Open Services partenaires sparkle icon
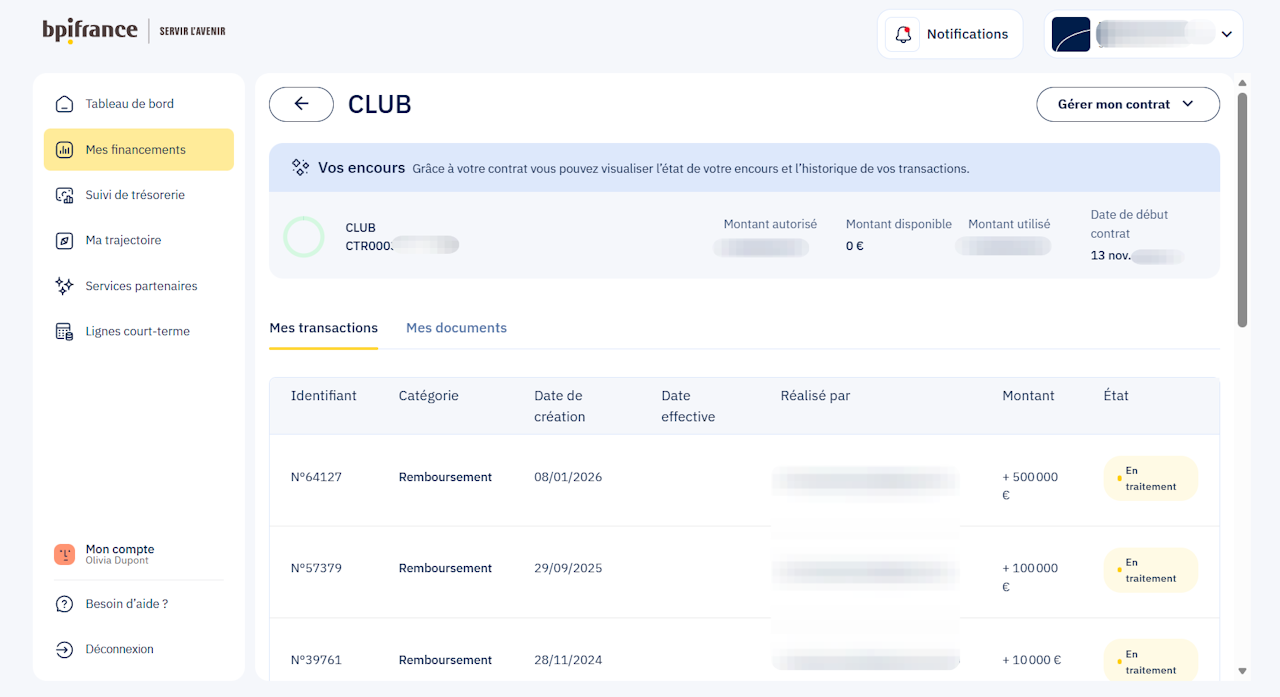Viewport: 1280px width, 697px height. (64, 286)
